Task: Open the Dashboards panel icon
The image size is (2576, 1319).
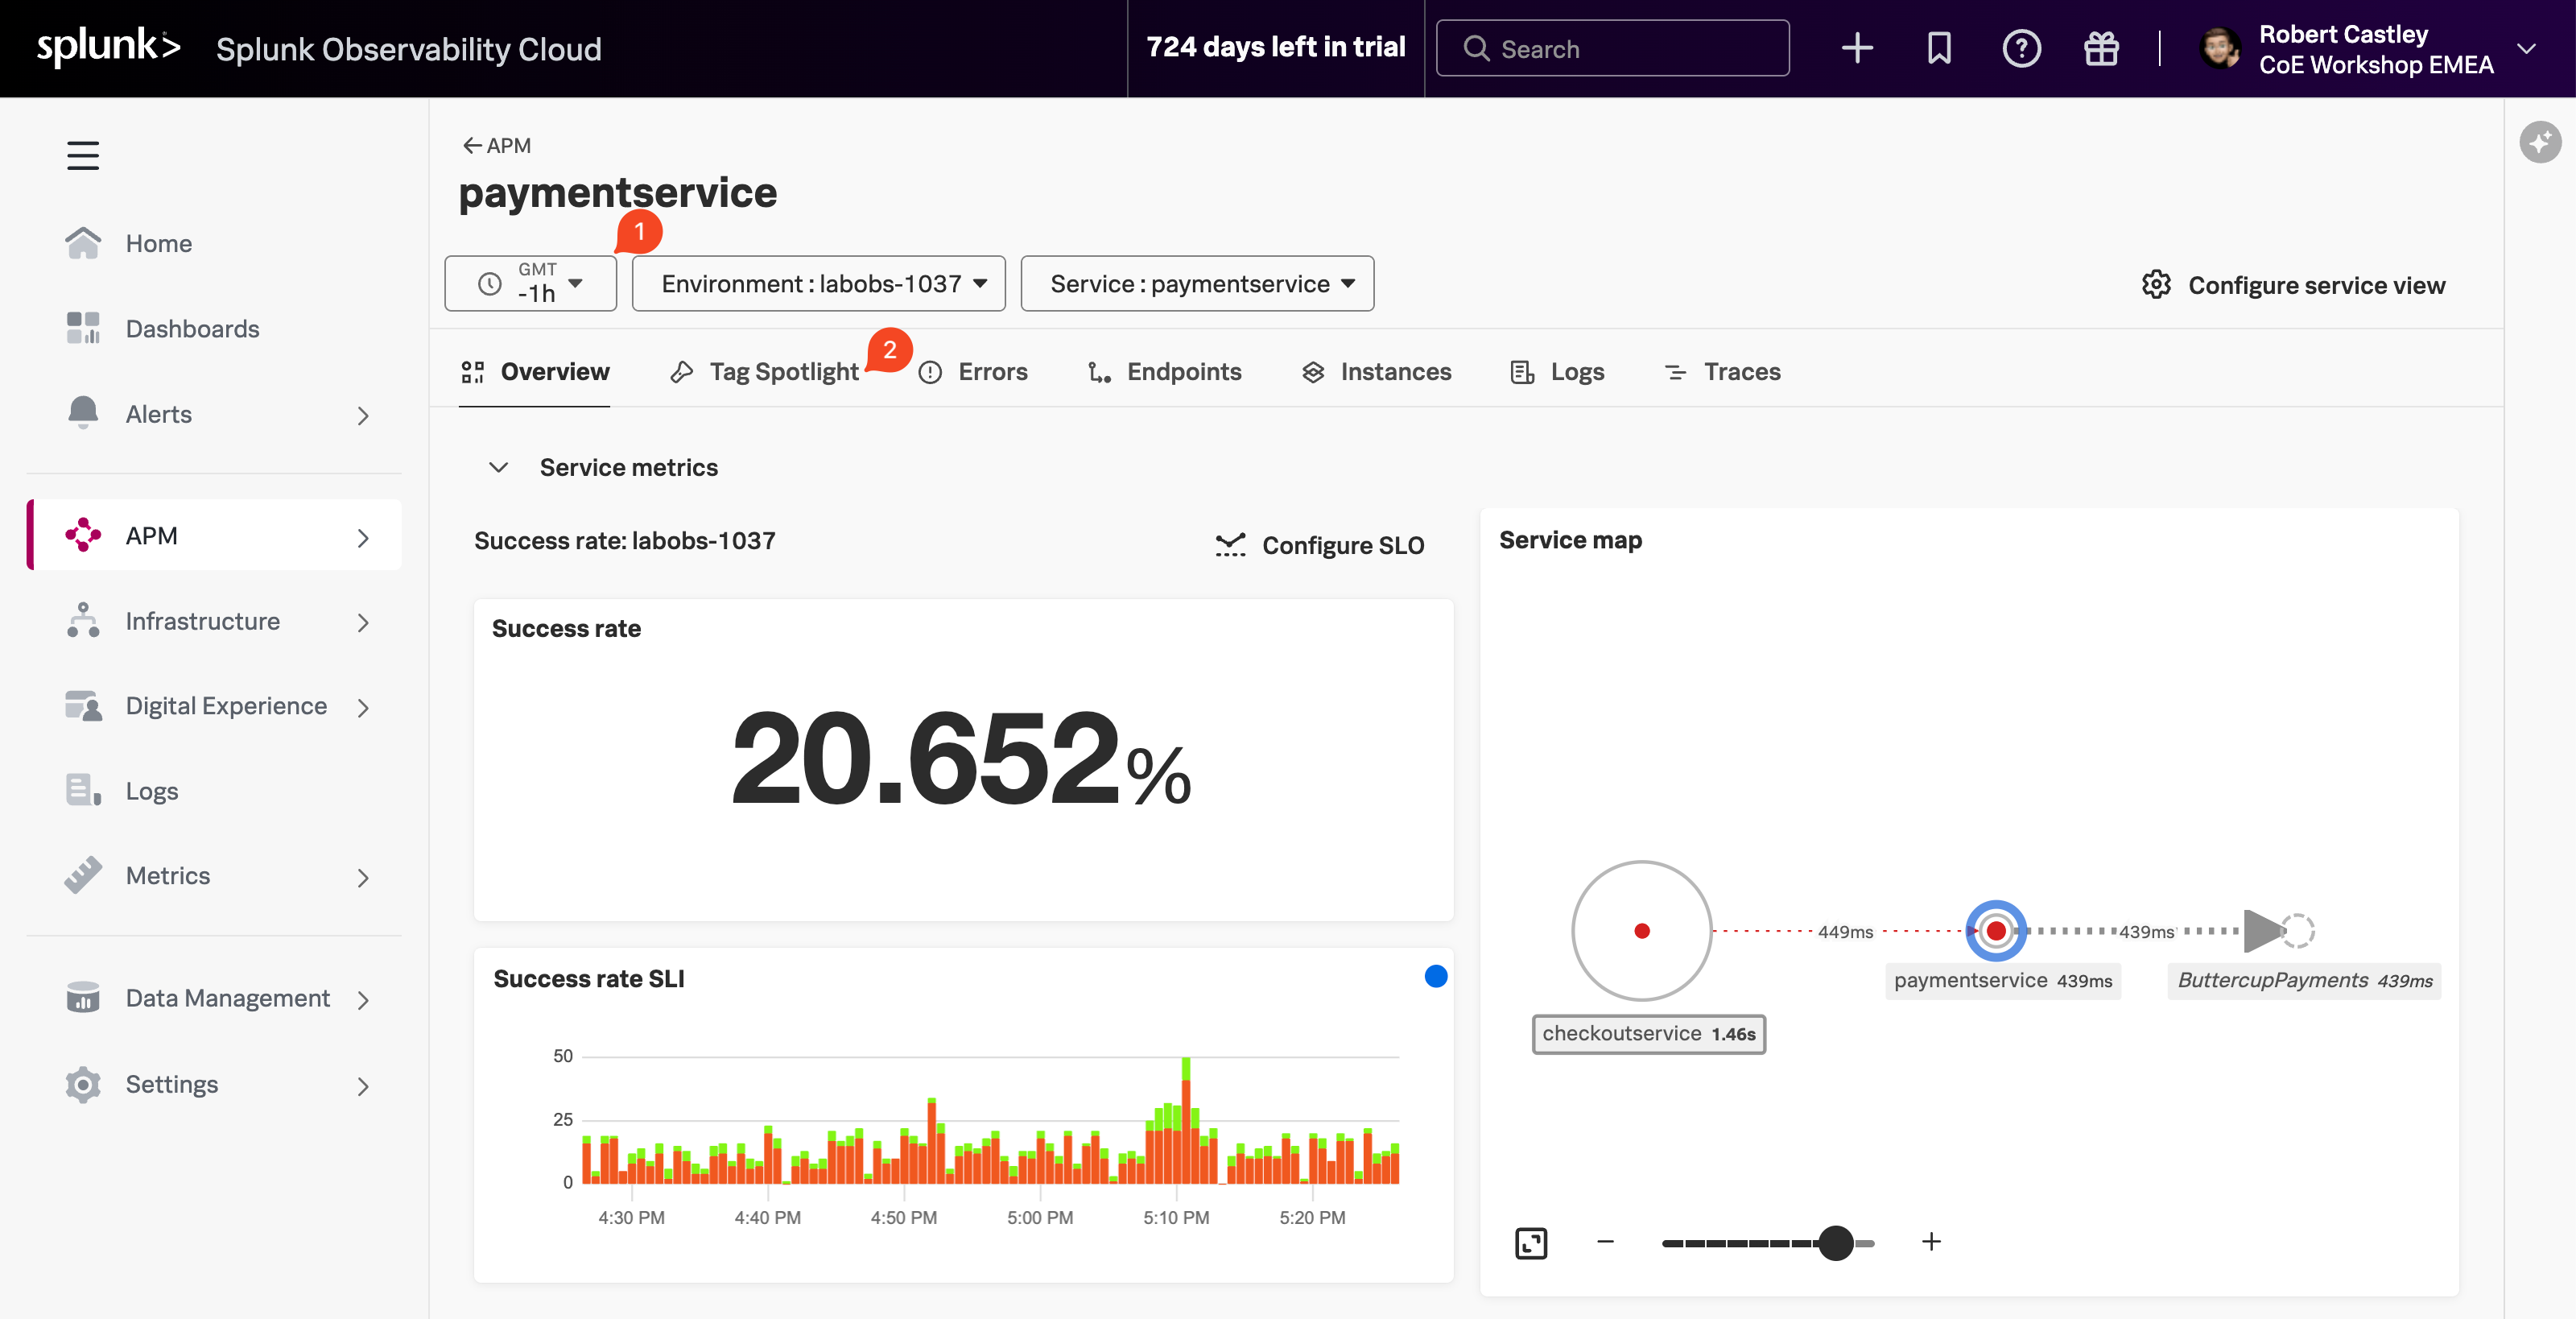Action: [x=84, y=328]
